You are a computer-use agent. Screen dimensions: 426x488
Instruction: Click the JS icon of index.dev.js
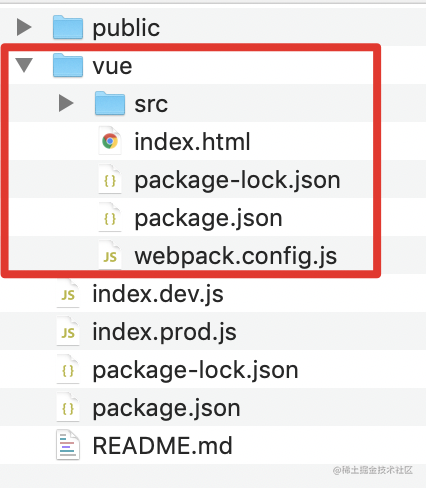tap(68, 294)
